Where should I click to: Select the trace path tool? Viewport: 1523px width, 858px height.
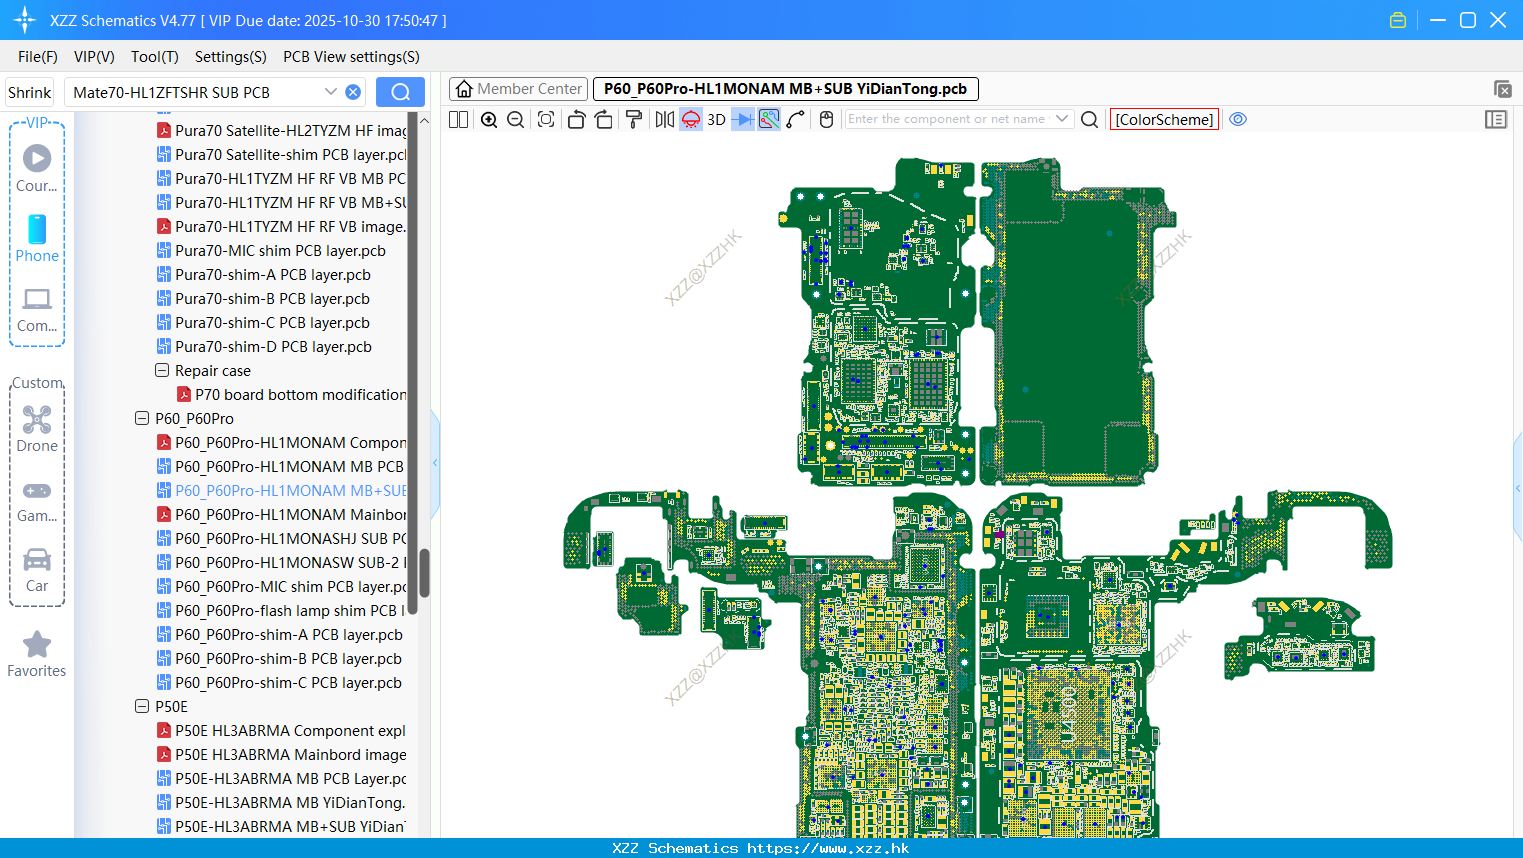796,119
